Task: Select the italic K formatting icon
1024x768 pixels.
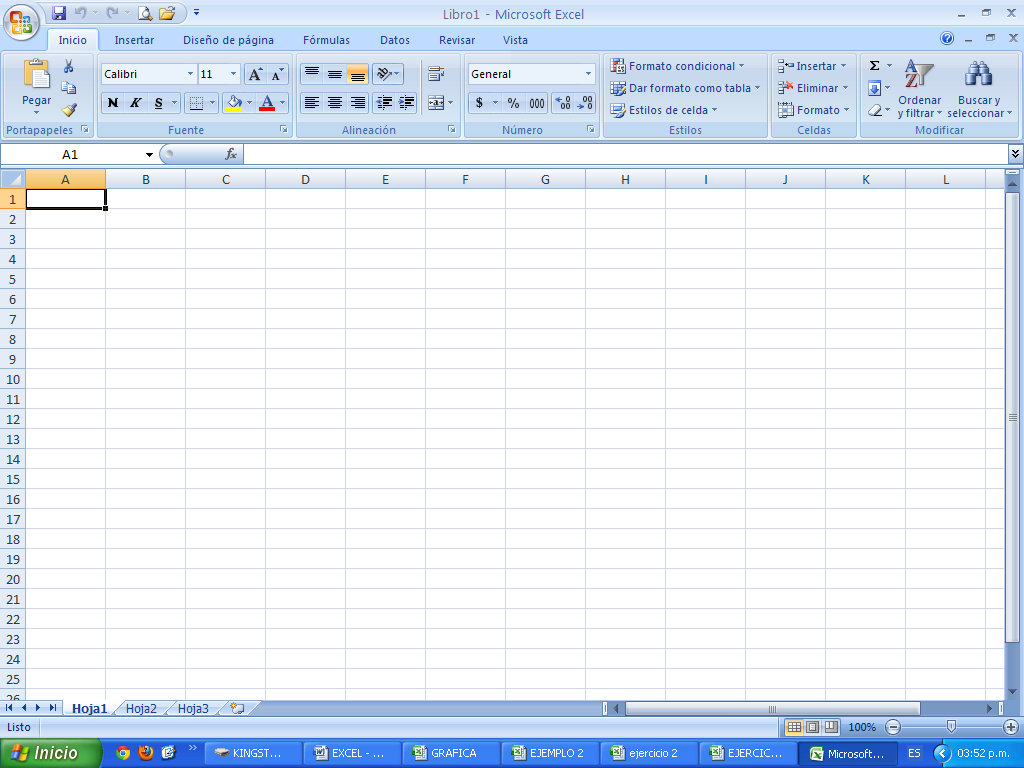Action: tap(135, 102)
